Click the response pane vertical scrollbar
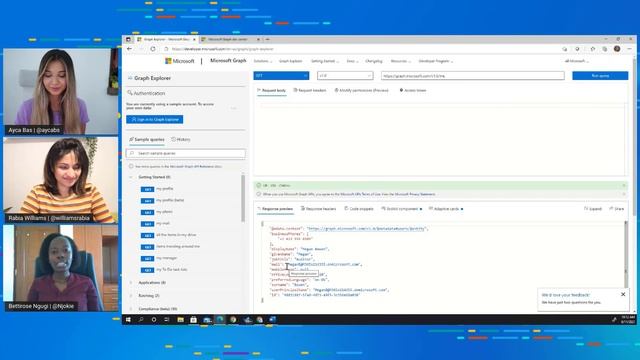The height and width of the screenshot is (360, 640). tap(626, 253)
